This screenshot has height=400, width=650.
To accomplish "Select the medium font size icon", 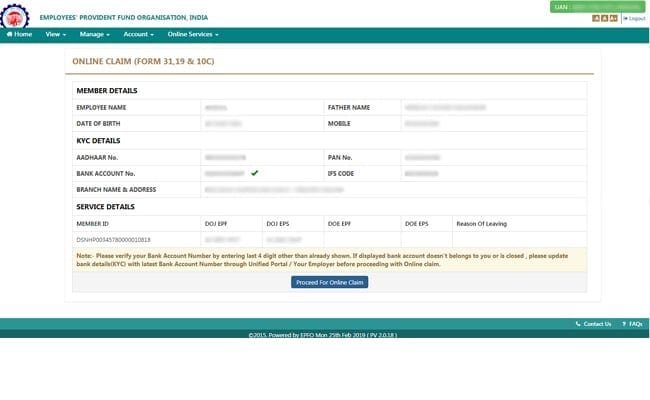I will [x=603, y=18].
